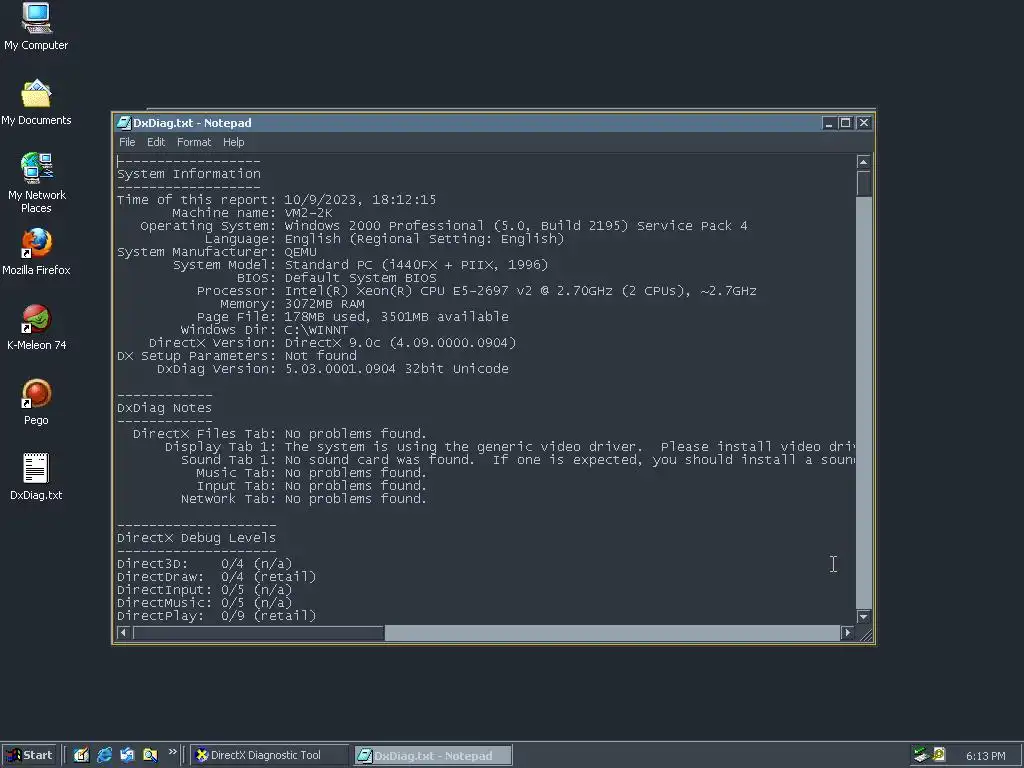Image resolution: width=1024 pixels, height=768 pixels.
Task: Click the system manufacturer value 'QEMU'
Action: point(300,252)
